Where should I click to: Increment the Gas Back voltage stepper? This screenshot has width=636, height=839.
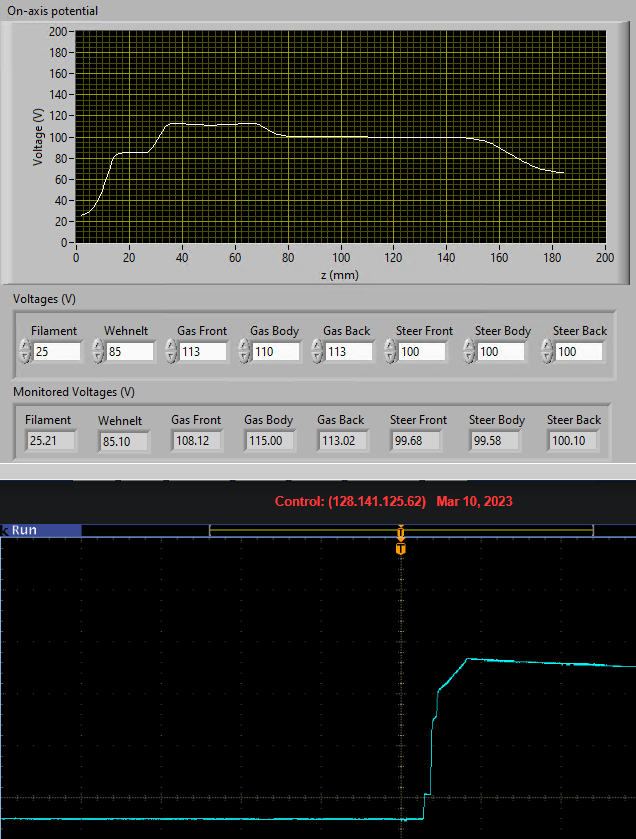click(x=317, y=346)
